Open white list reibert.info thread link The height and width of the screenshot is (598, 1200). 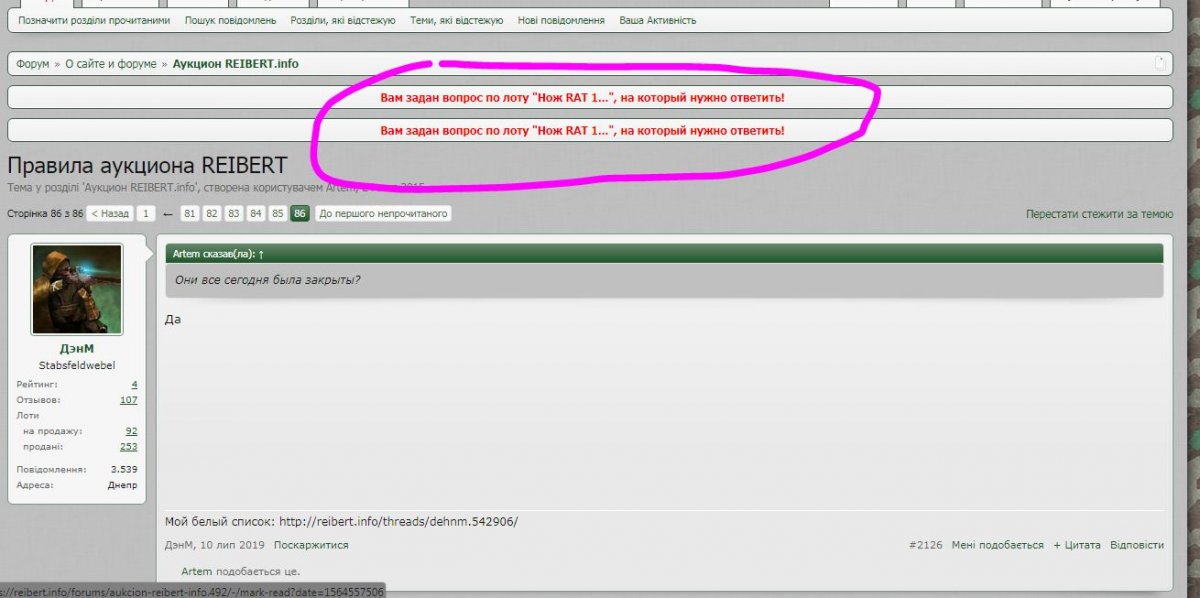coord(399,522)
